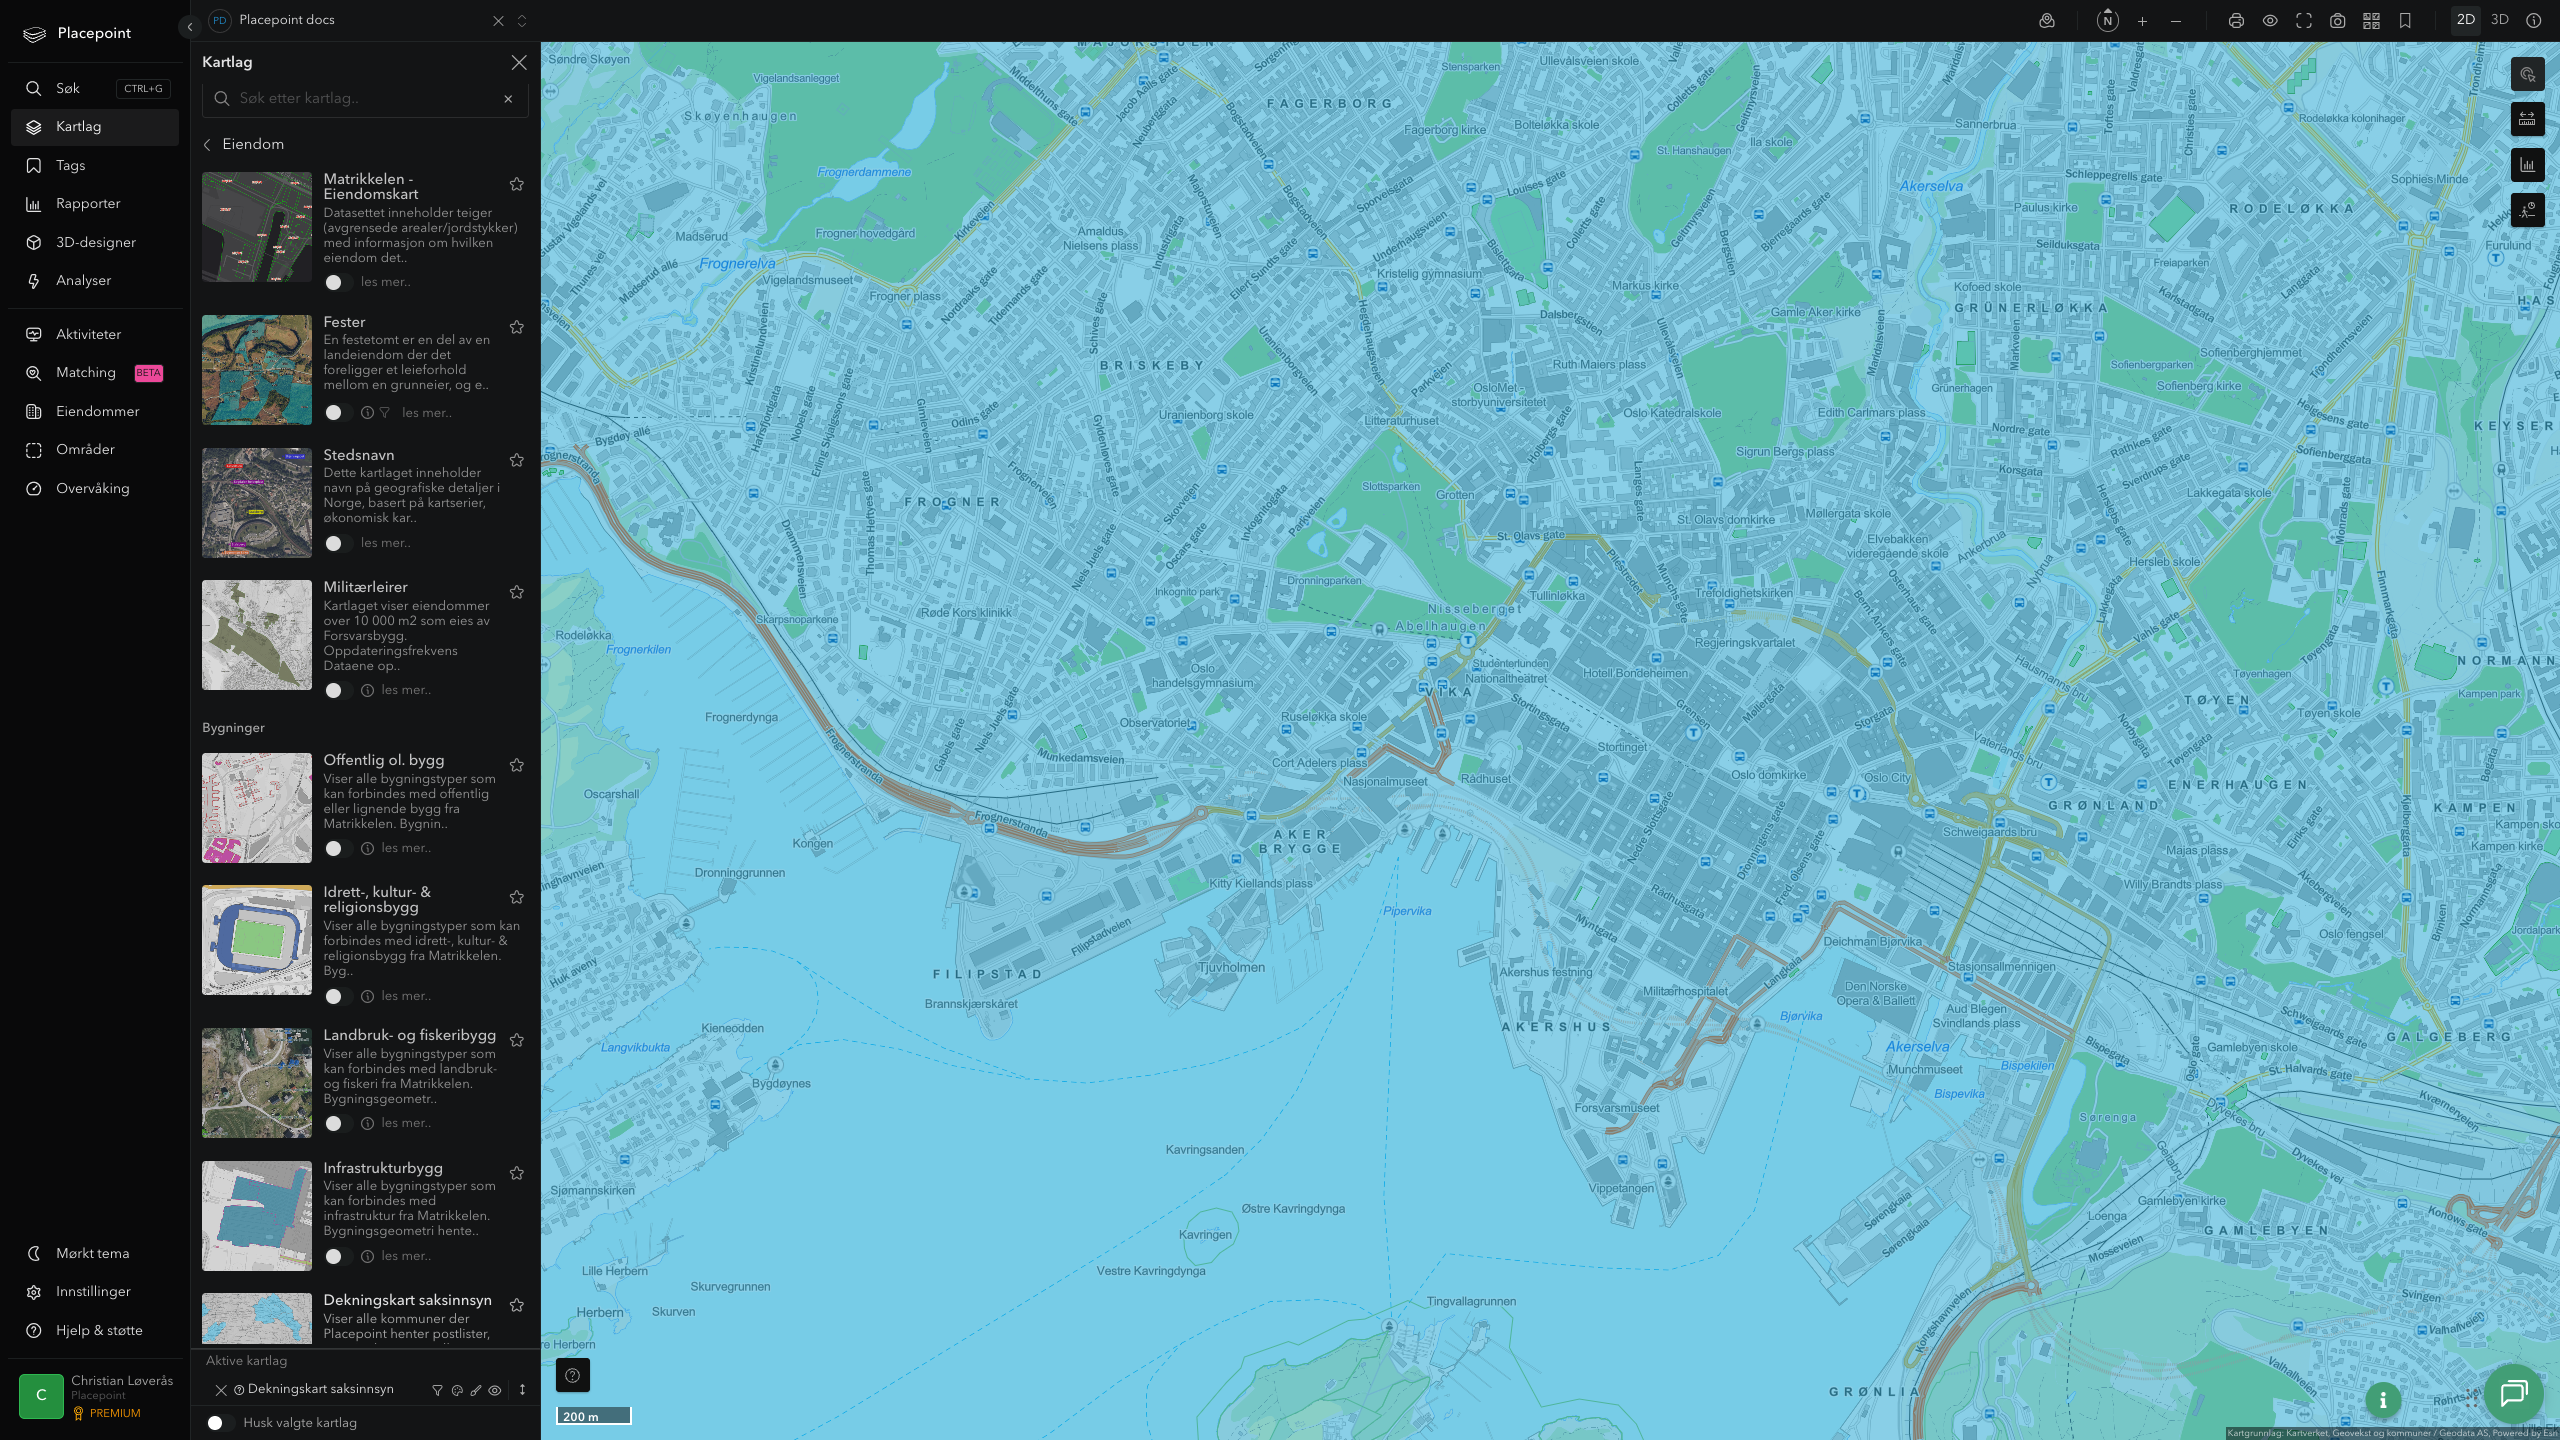Viewport: 2560px width, 1440px height.
Task: Open brush style for Dekningskart saksinnsyn
Action: point(476,1390)
